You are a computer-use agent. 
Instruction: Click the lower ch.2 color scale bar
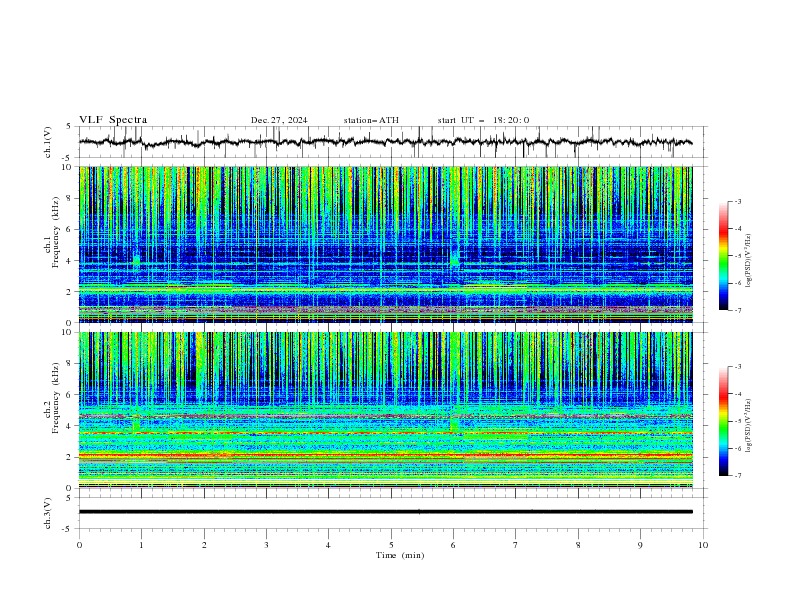723,421
